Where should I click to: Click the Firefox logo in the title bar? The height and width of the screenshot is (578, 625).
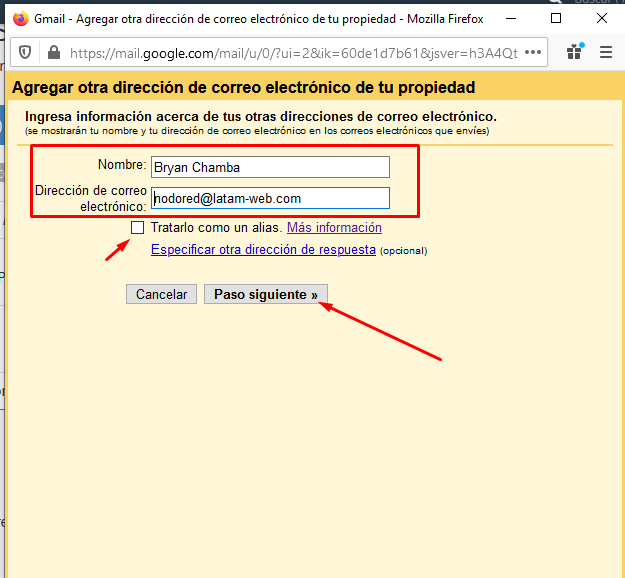(20, 18)
